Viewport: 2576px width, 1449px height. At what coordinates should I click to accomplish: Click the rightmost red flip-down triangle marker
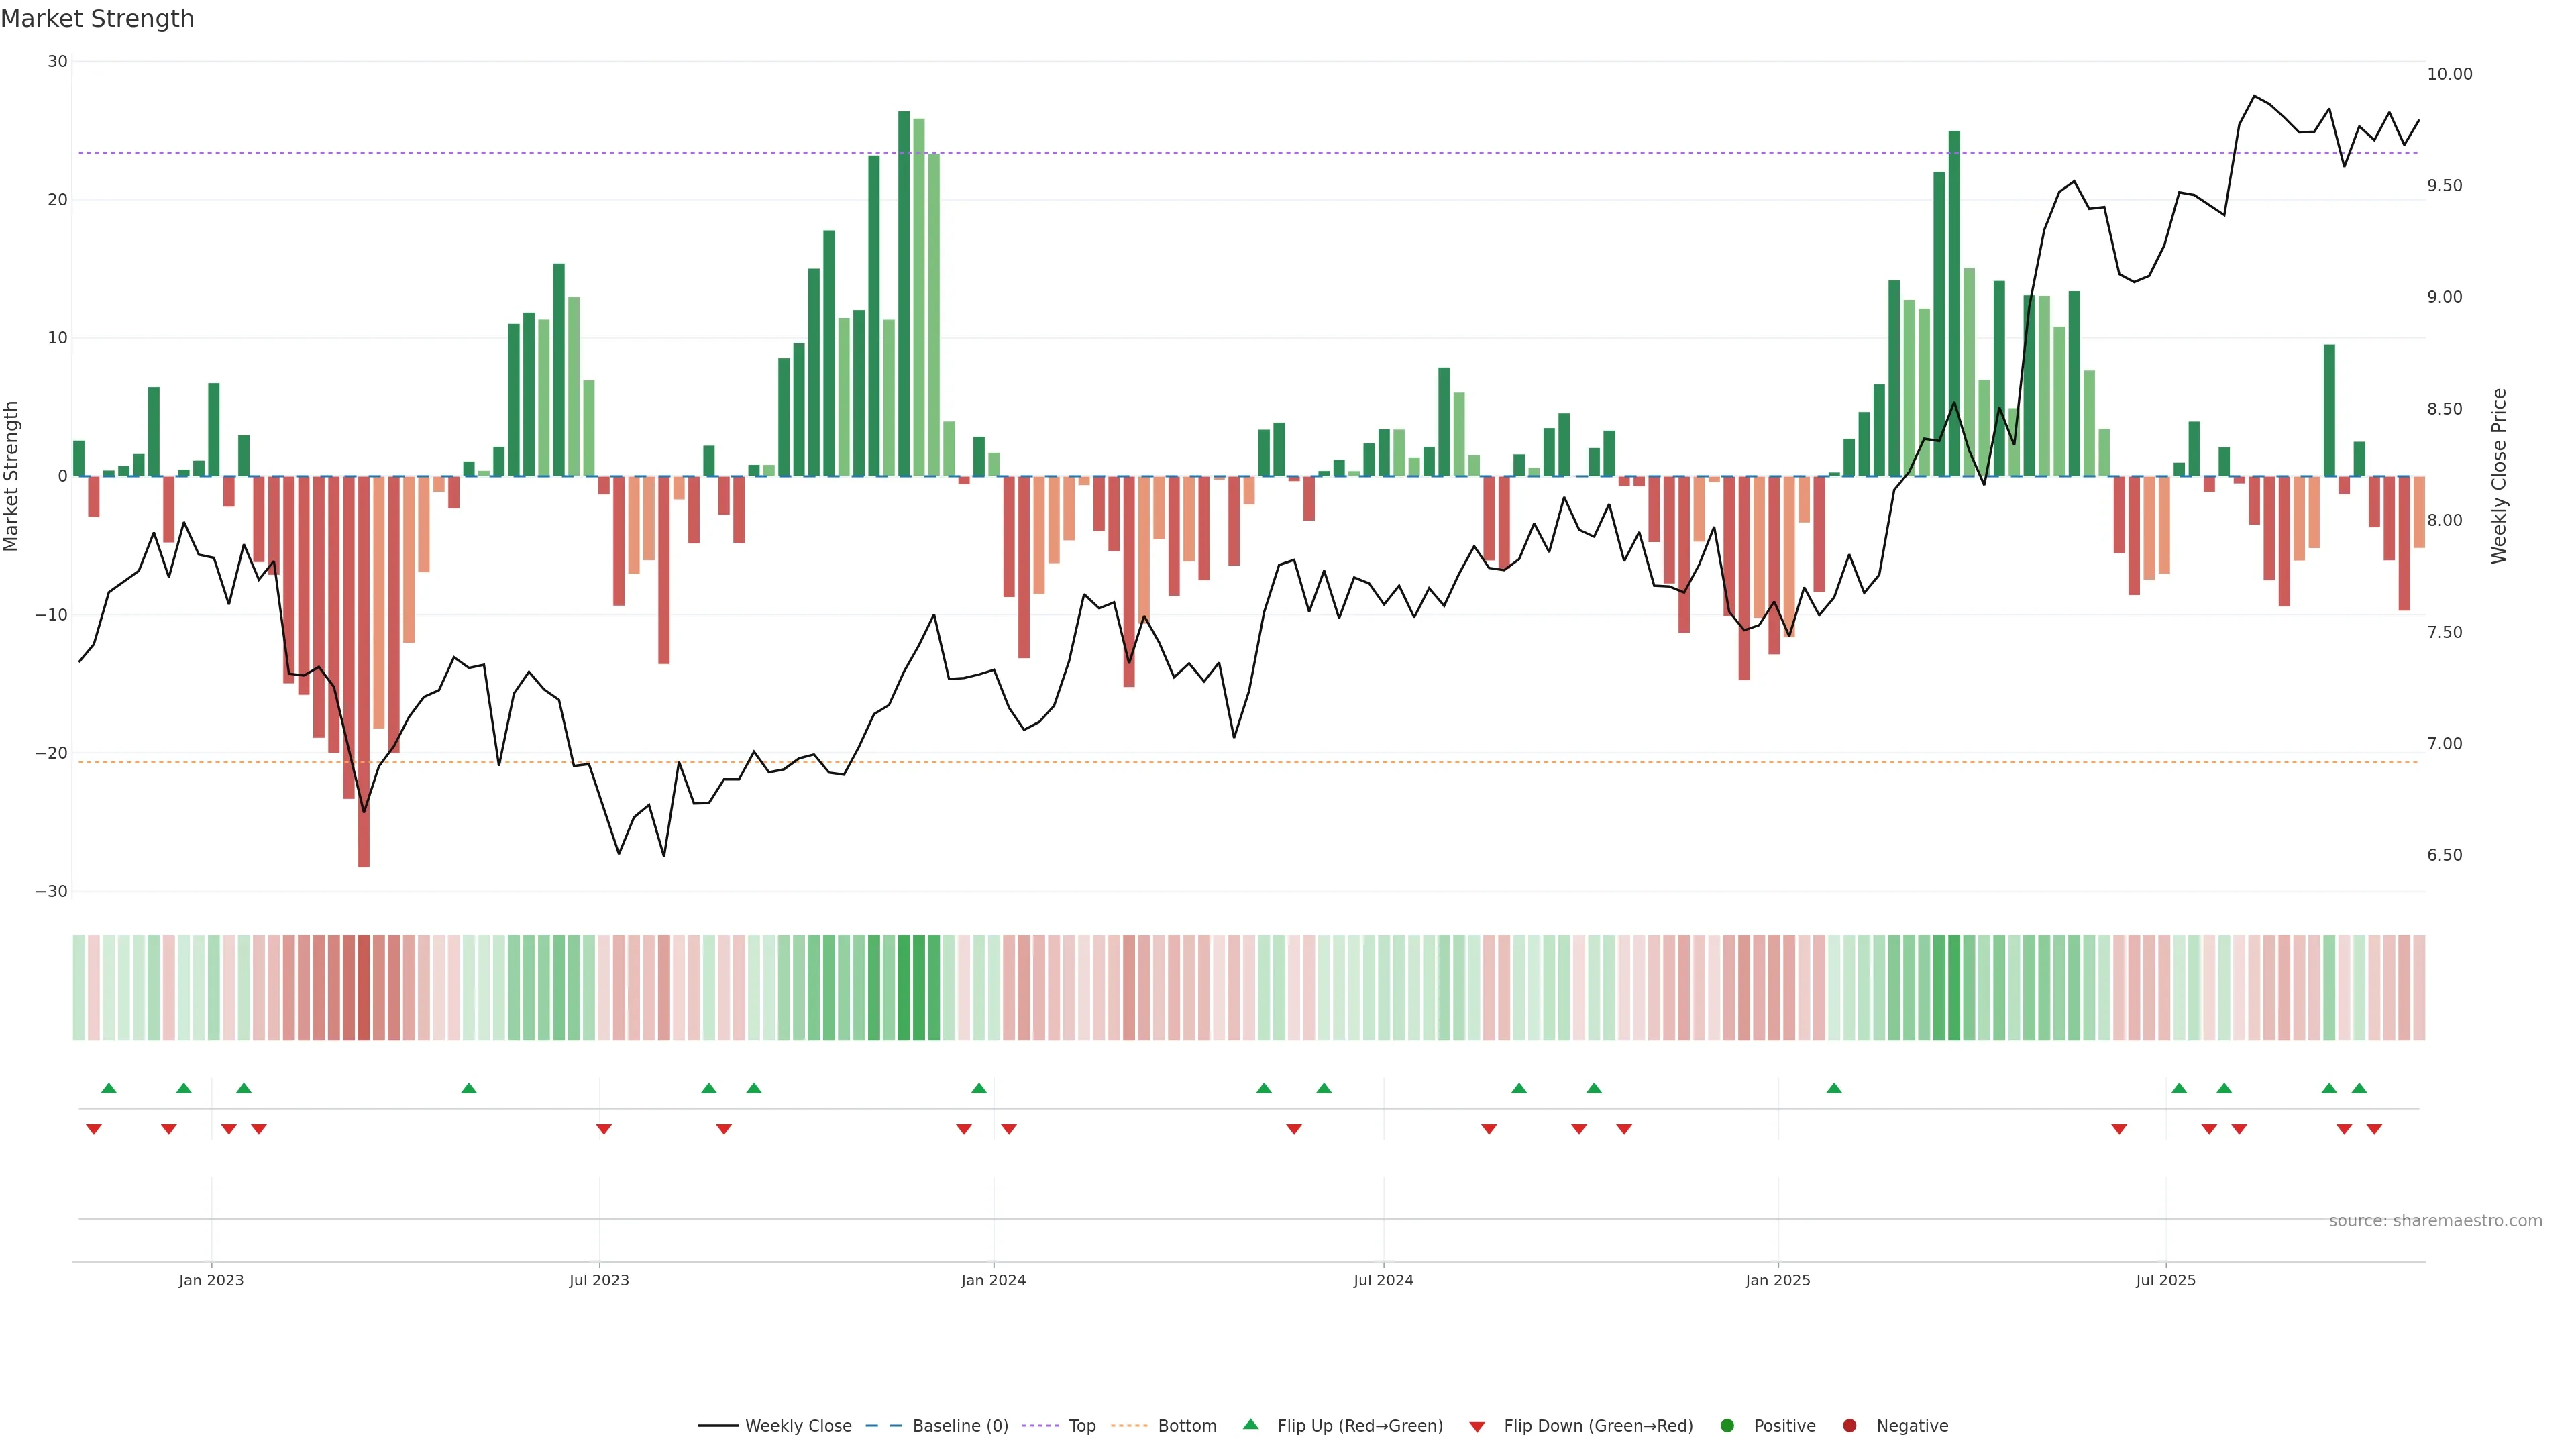[2374, 1129]
